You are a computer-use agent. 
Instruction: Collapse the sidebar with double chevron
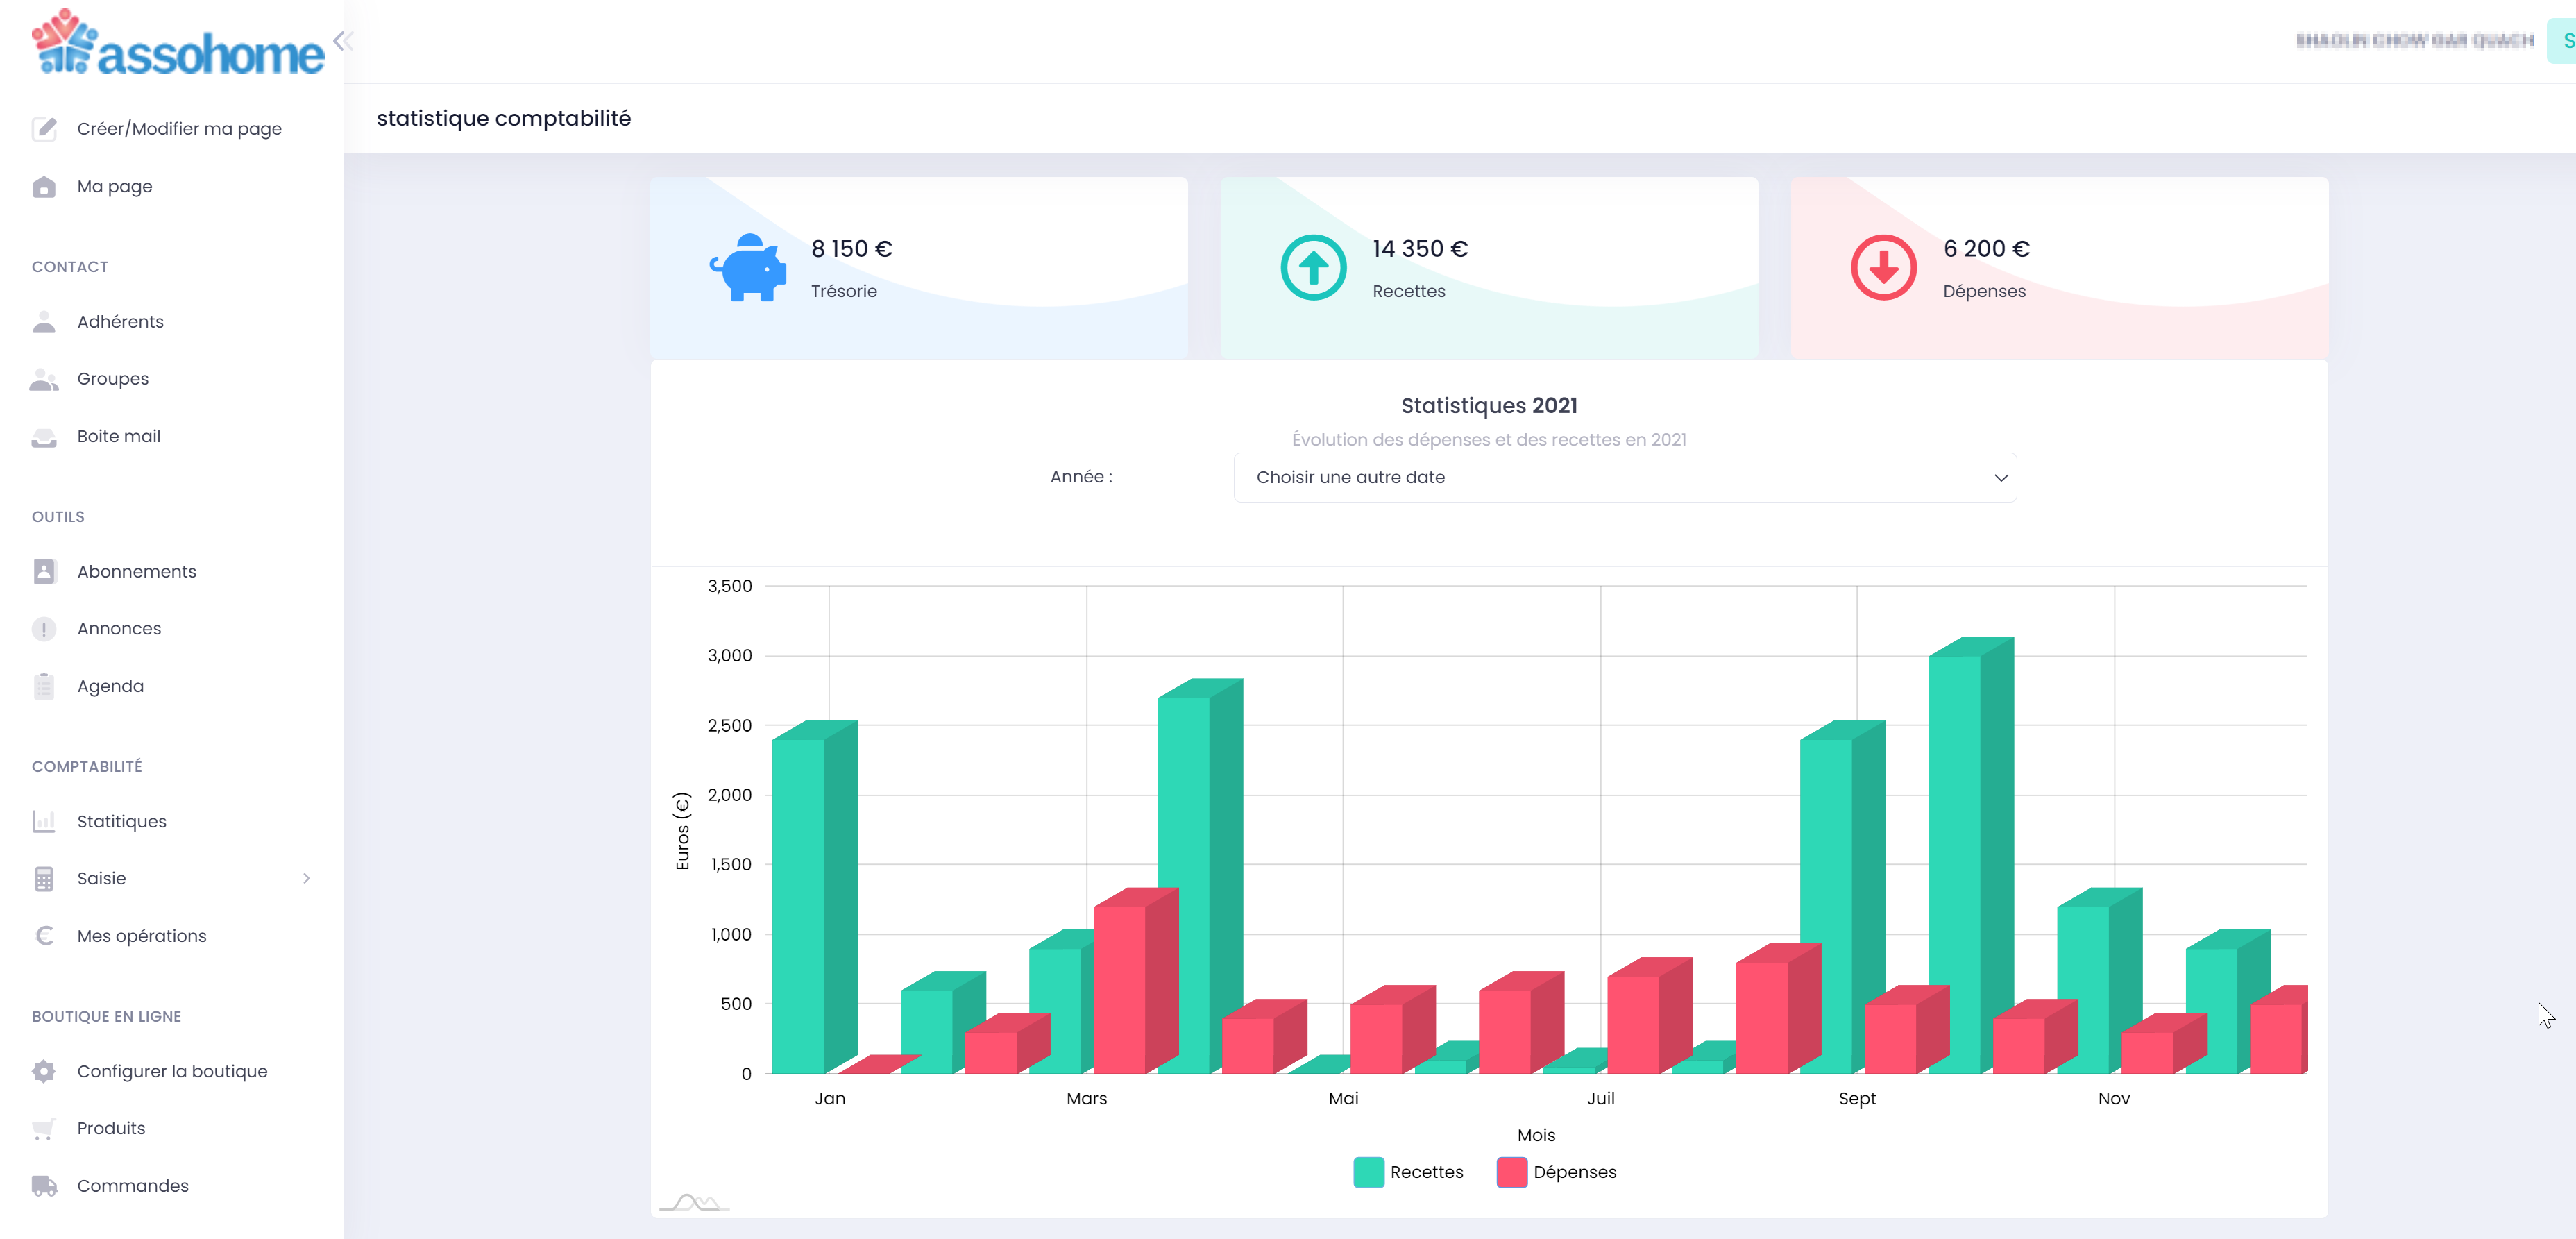[343, 41]
